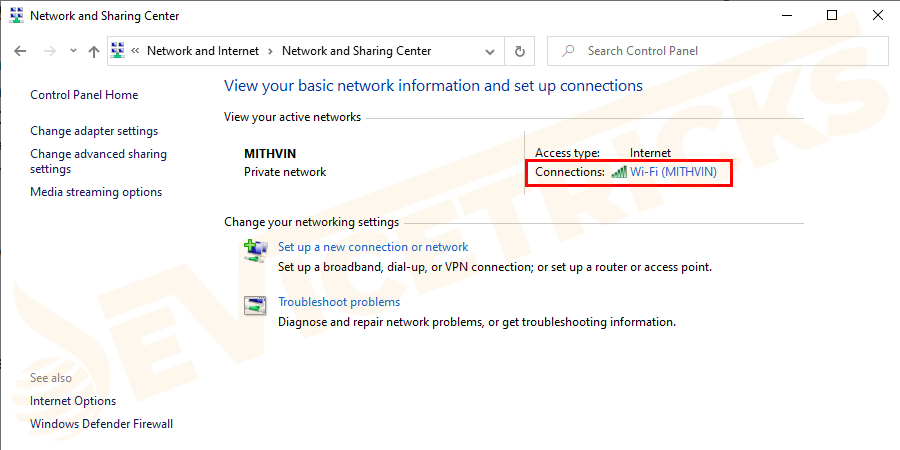Viewport: 900px width, 450px height.
Task: Open Media streaming options
Action: [96, 192]
